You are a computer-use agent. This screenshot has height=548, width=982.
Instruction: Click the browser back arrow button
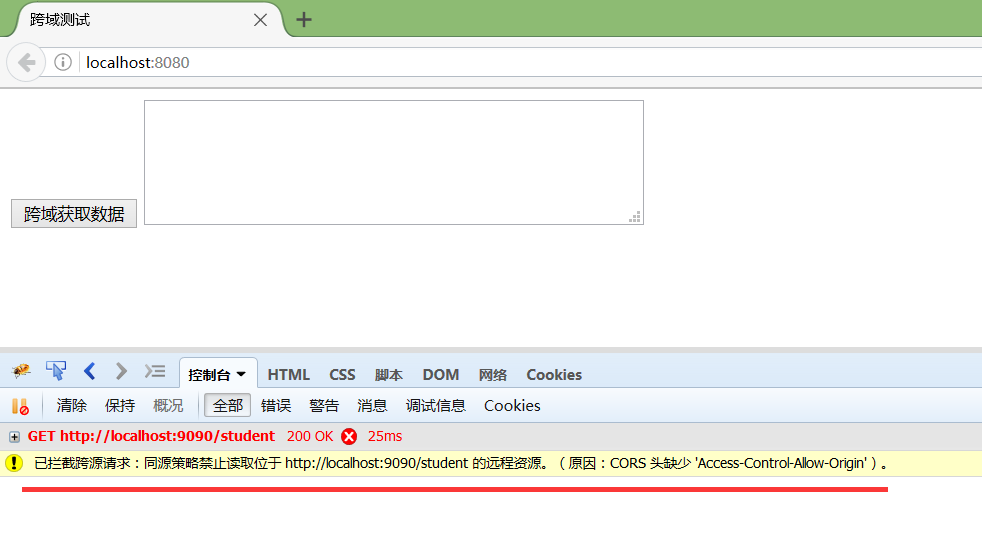(26, 62)
